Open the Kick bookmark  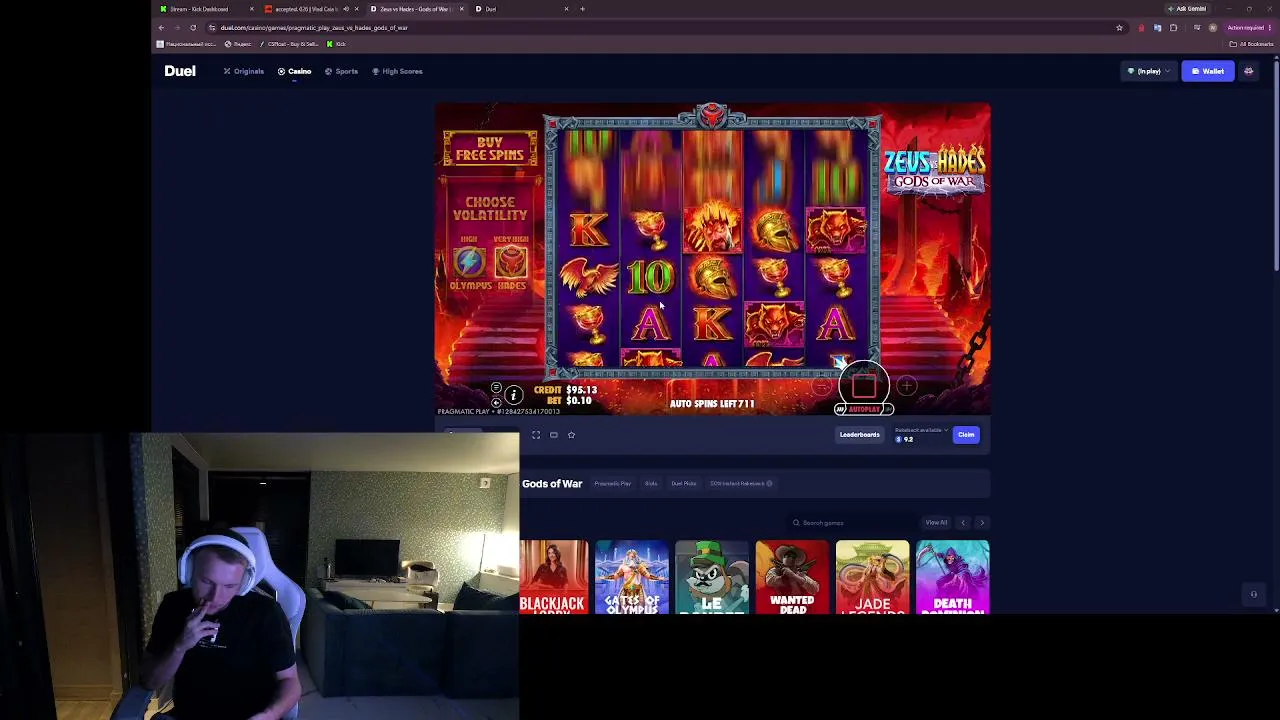[336, 44]
